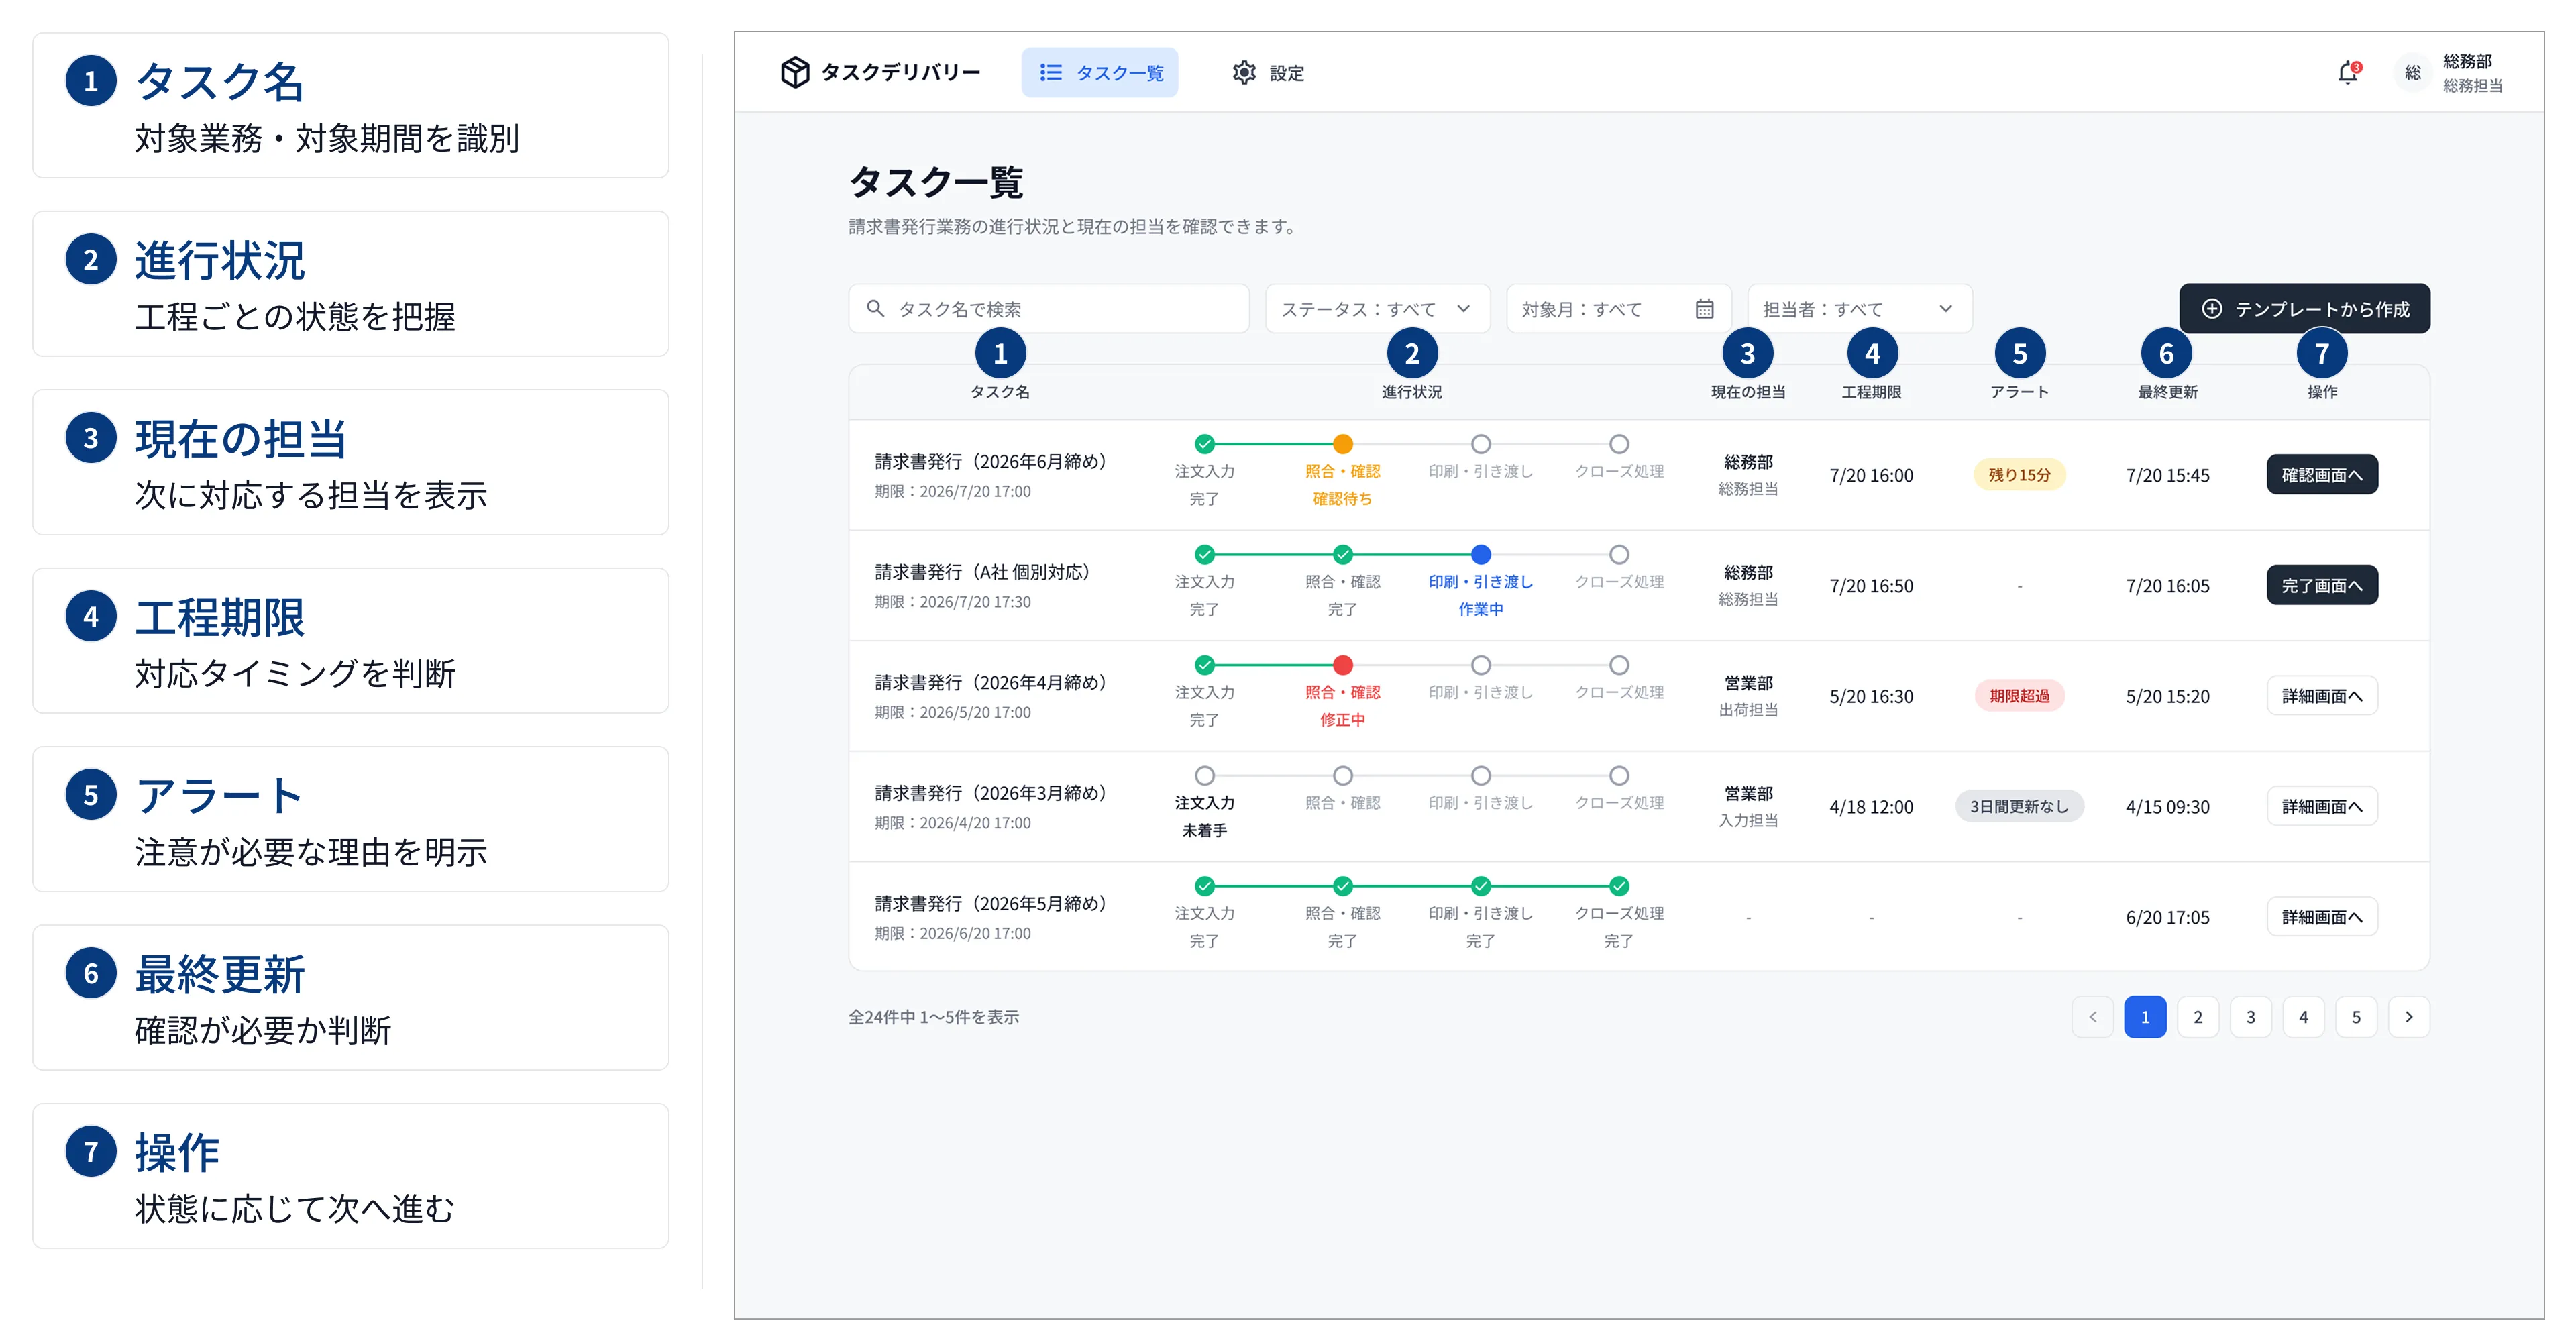Click 詳細画面へ for 2026年4月締め
2576x1343 pixels.
point(2322,696)
